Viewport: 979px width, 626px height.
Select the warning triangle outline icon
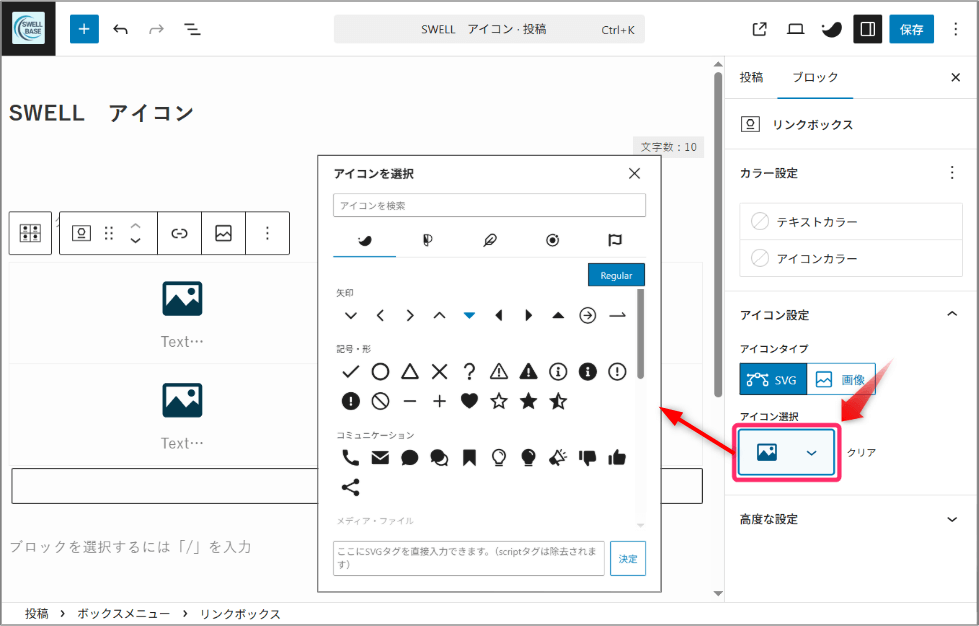point(499,372)
